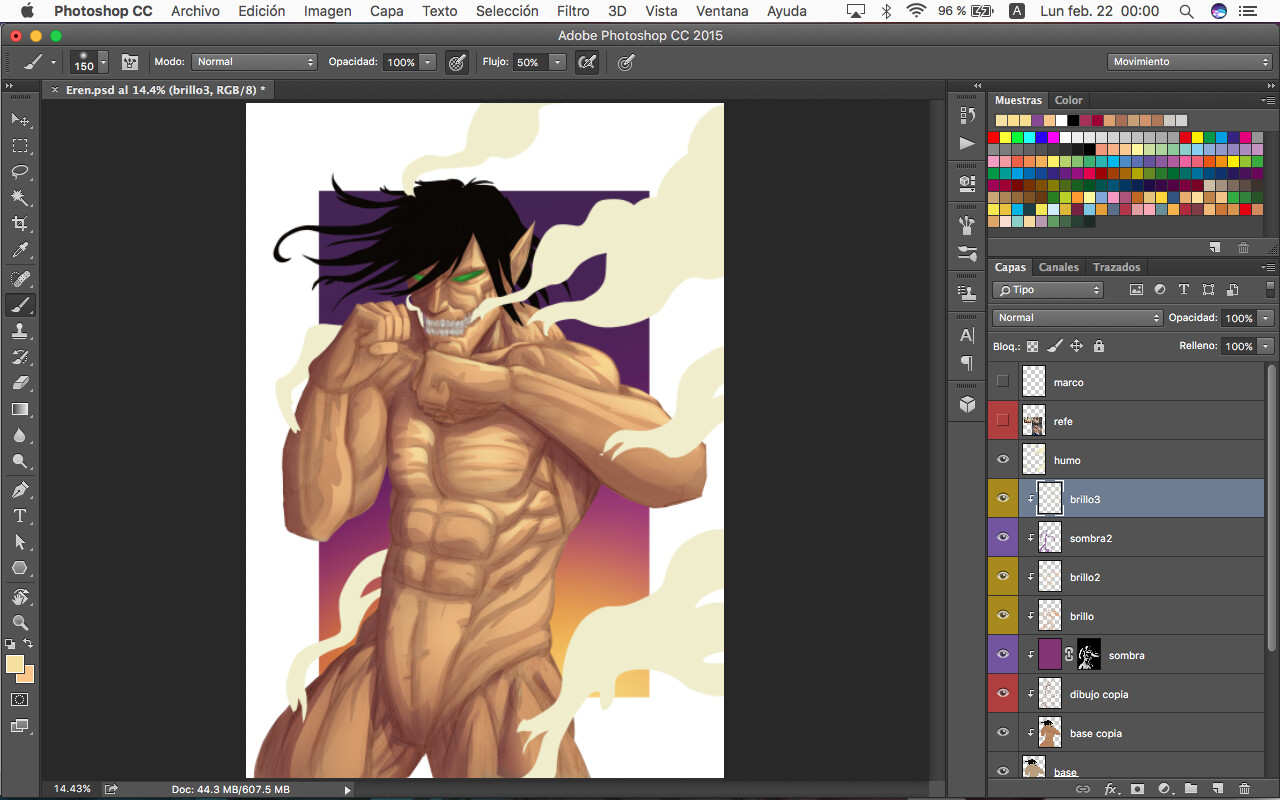Select the Hand tool
Image resolution: width=1280 pixels, height=800 pixels.
20,597
